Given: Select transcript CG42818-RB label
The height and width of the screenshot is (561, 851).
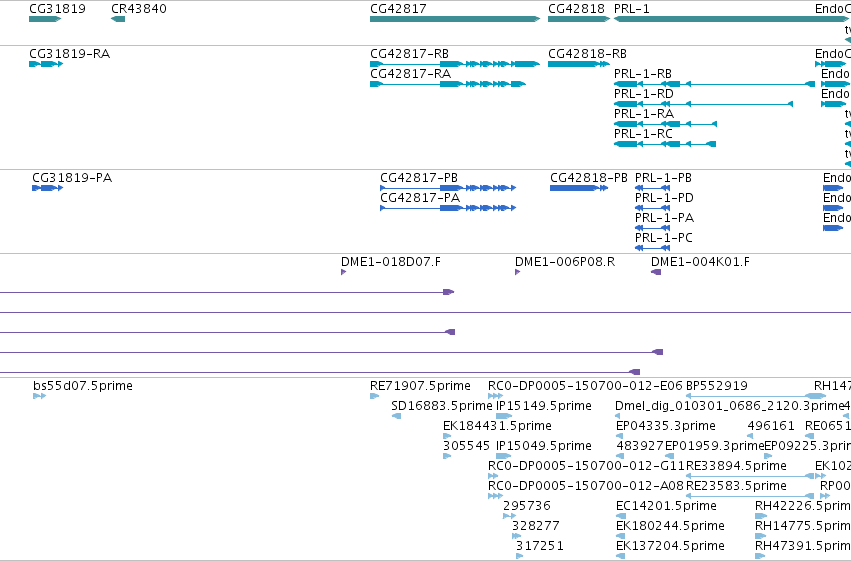Looking at the screenshot, I should click(587, 54).
